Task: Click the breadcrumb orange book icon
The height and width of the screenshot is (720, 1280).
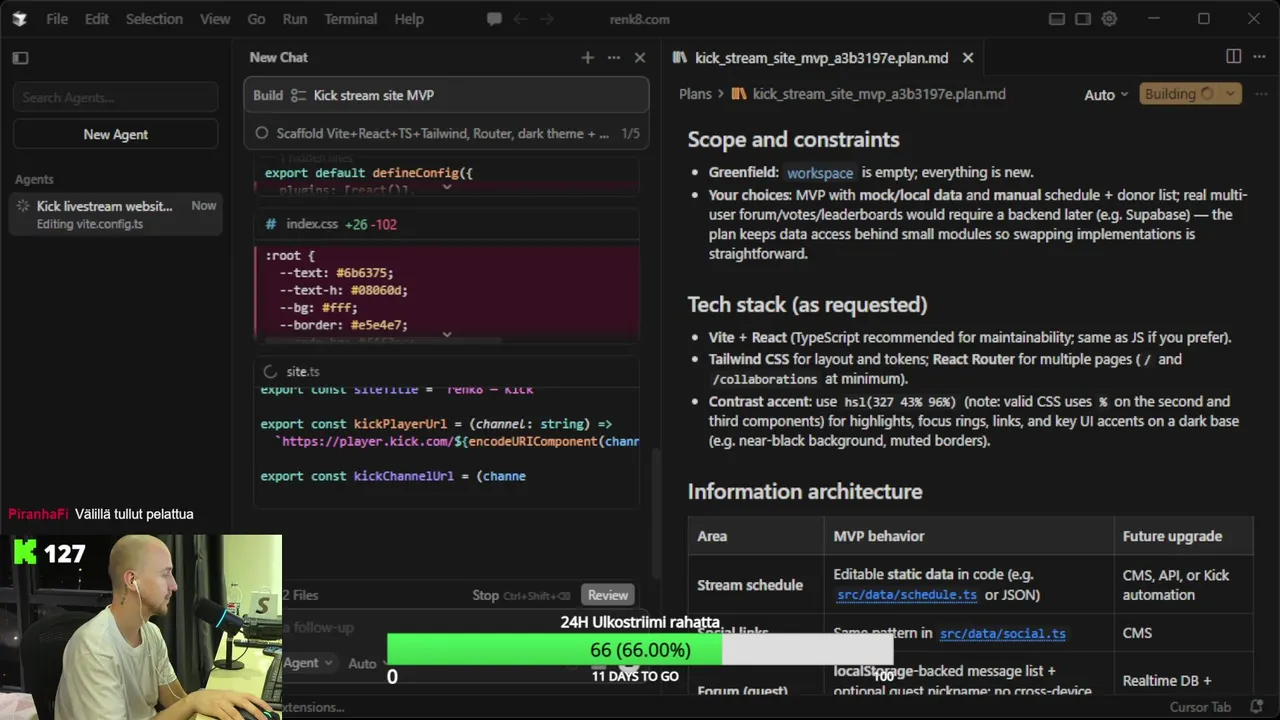Action: (739, 94)
